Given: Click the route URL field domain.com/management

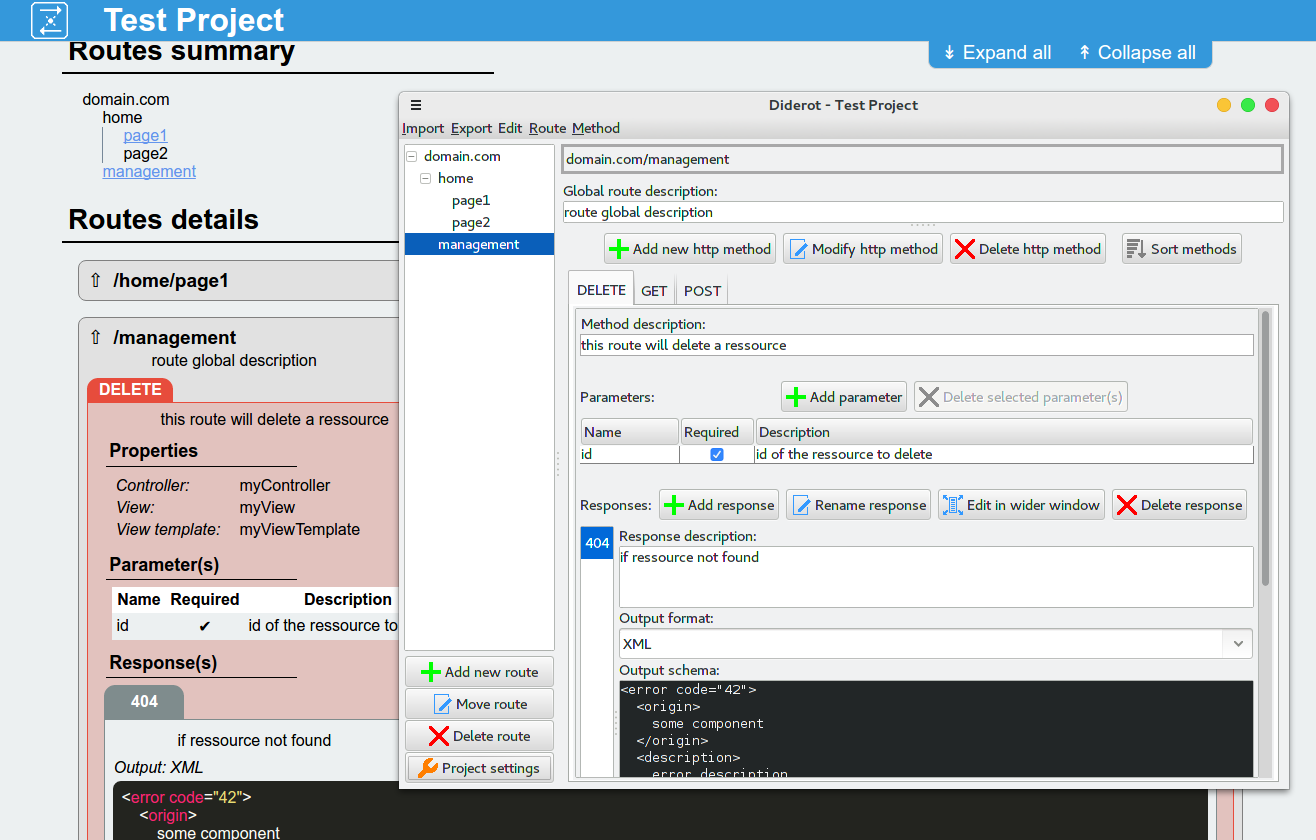Looking at the screenshot, I should click(x=922, y=159).
